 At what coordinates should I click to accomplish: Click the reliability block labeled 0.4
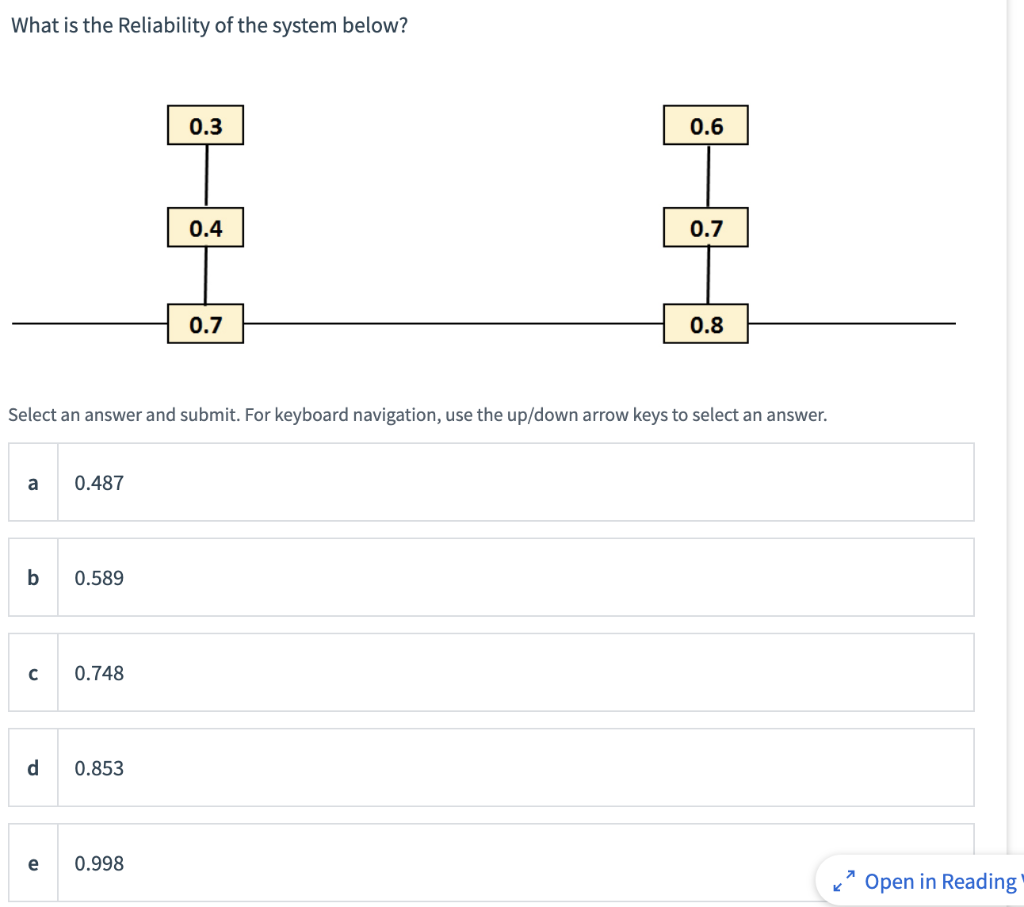point(205,227)
